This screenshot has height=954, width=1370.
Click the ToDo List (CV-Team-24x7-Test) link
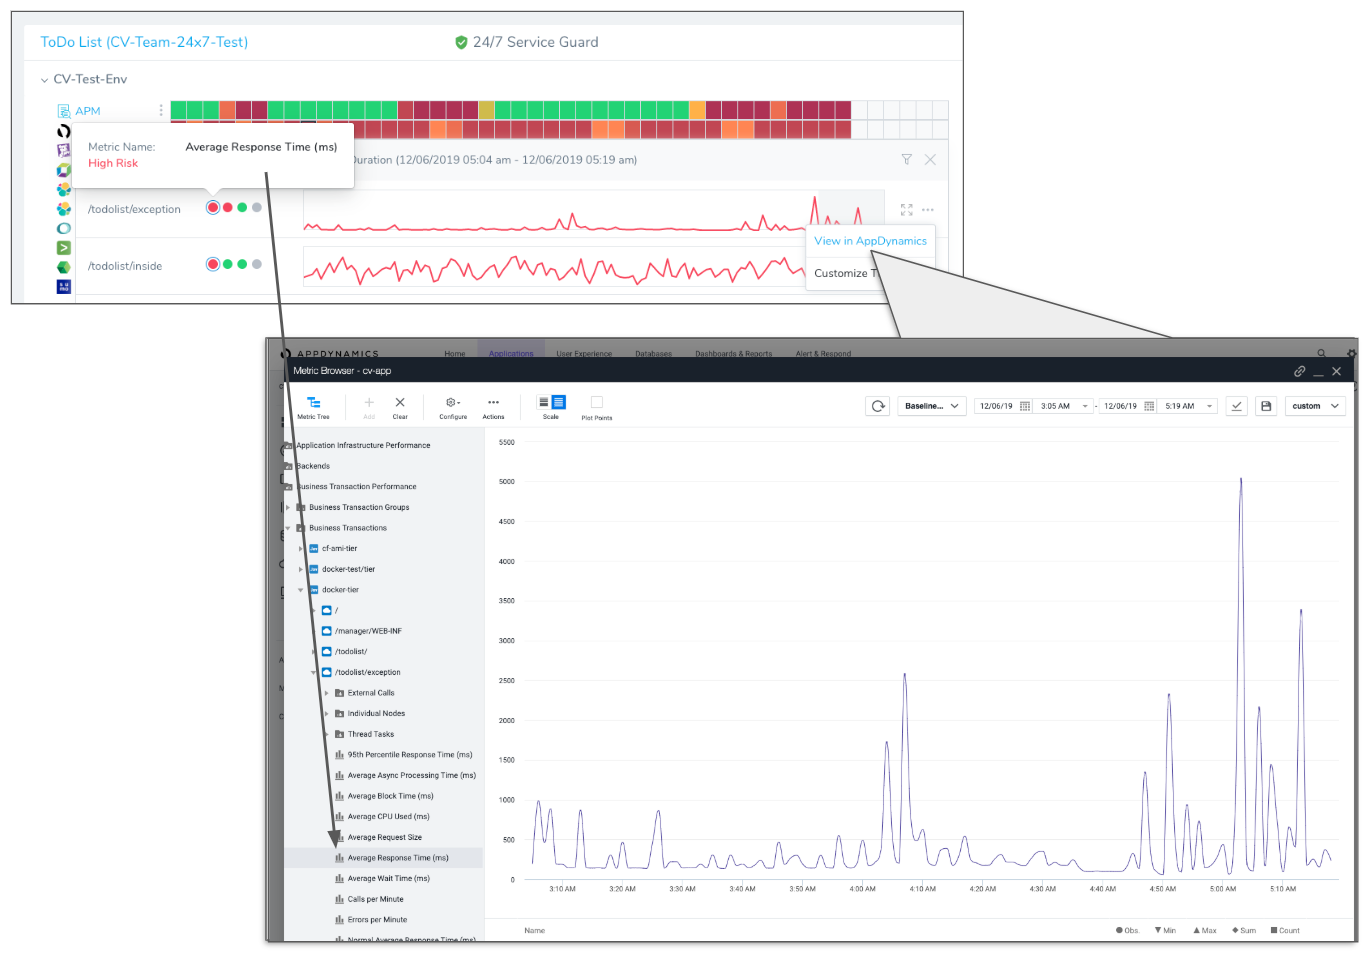144,42
